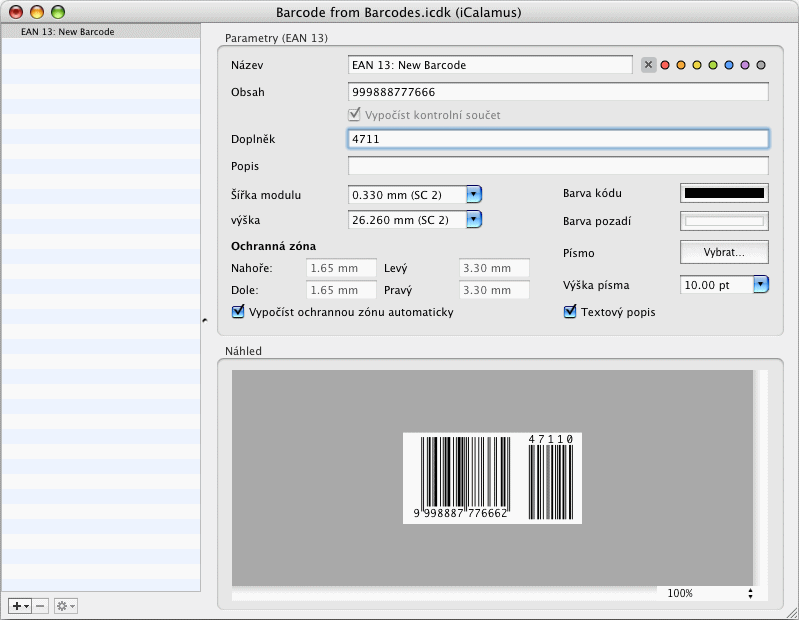Click the Obsah content field

tap(558, 92)
